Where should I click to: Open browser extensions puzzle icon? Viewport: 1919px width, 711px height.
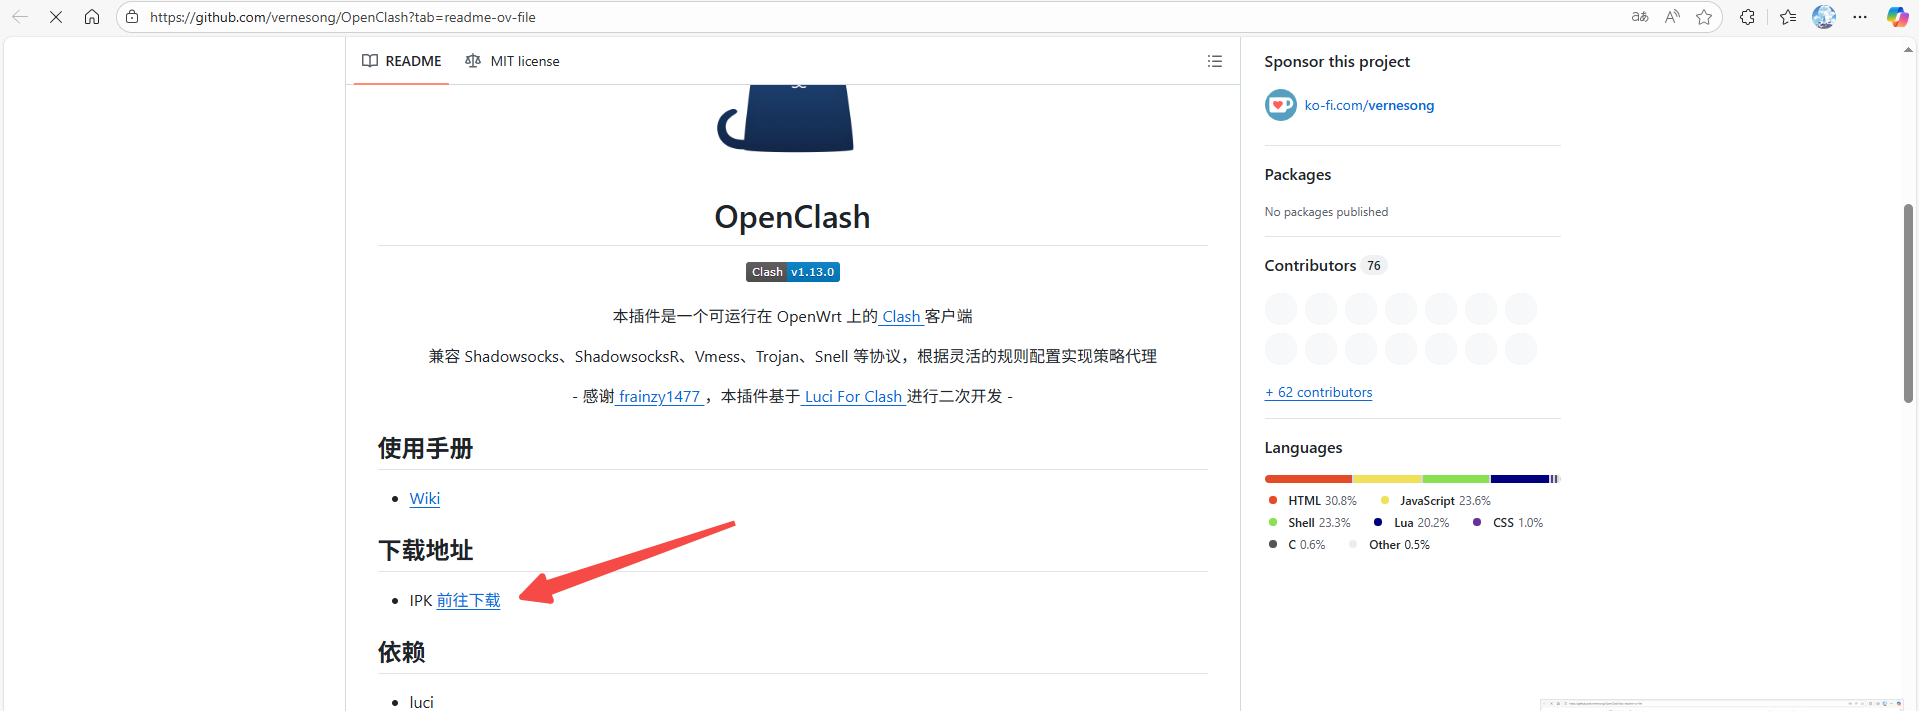click(1747, 17)
